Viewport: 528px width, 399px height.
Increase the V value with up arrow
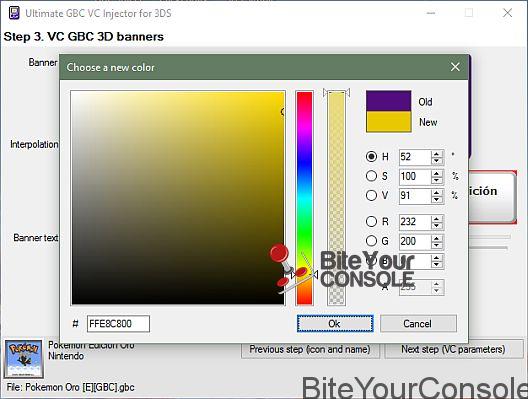point(437,192)
